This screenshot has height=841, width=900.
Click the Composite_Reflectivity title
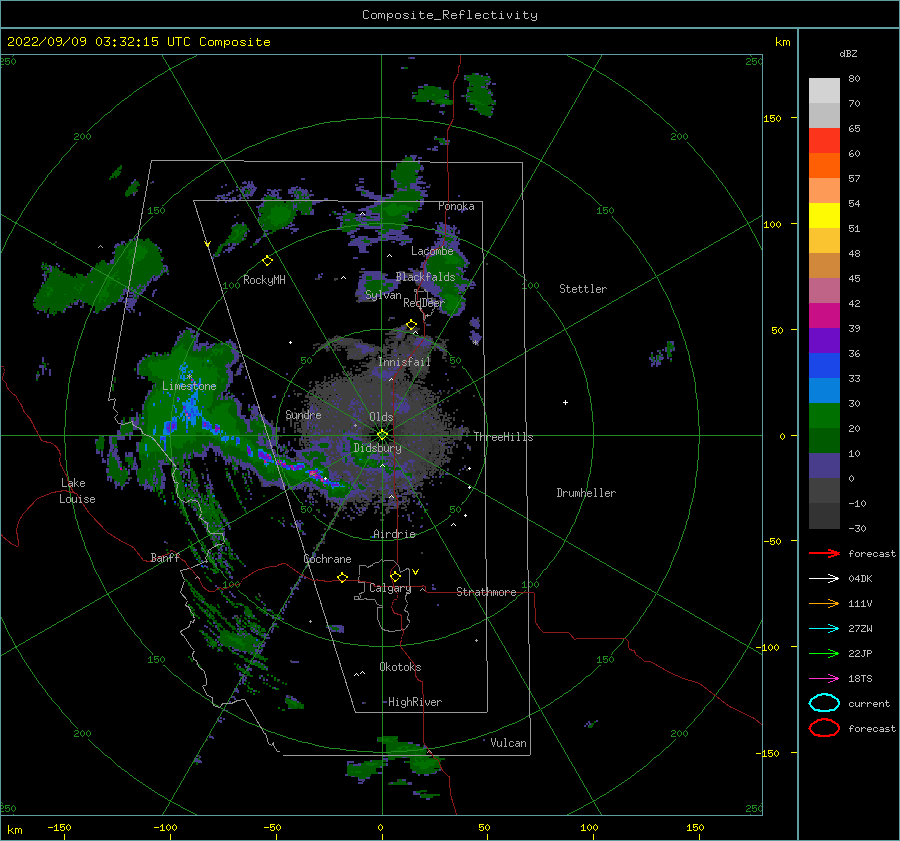450,15
